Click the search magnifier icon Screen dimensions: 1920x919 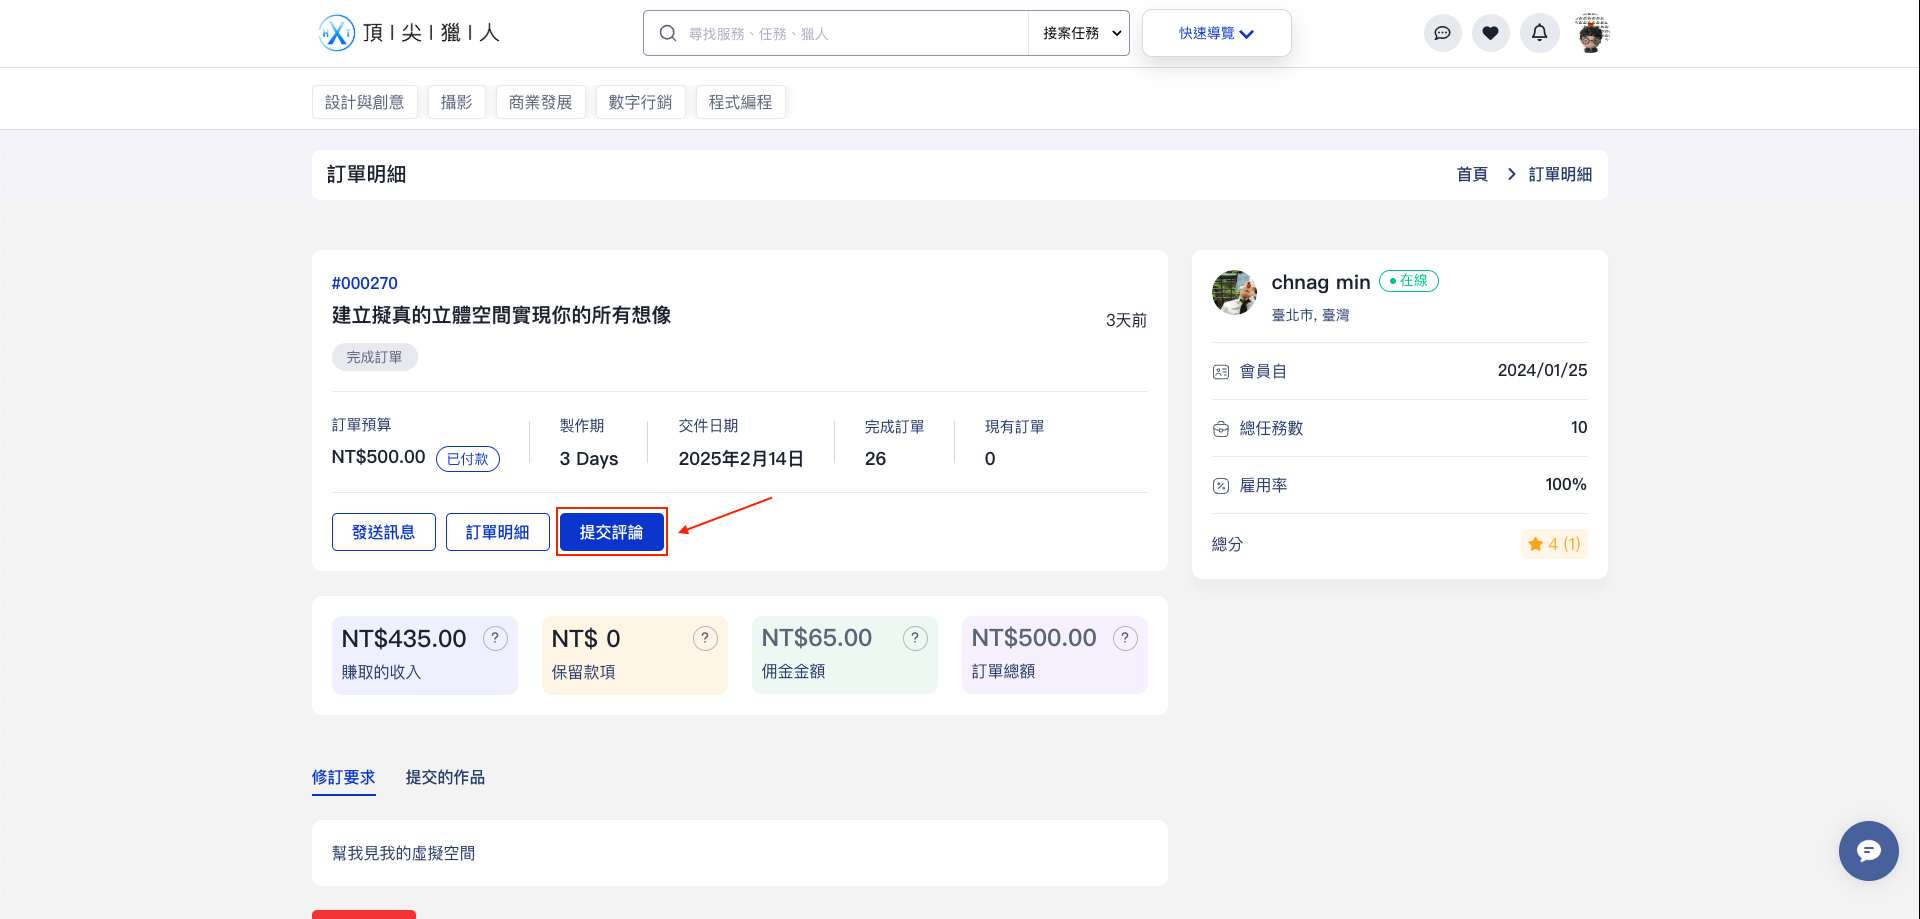point(667,32)
